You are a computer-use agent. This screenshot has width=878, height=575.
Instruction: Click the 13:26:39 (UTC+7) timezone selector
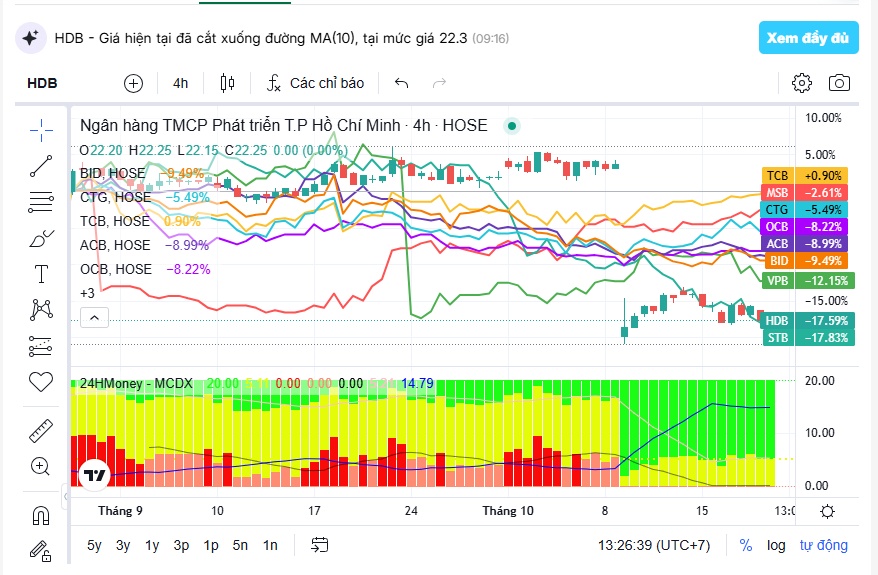click(654, 545)
